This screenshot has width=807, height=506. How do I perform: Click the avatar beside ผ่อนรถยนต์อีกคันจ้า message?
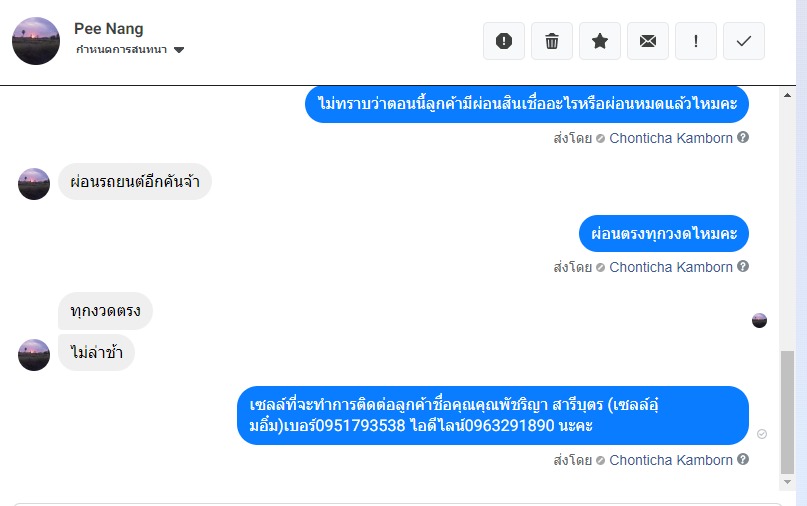point(34,184)
